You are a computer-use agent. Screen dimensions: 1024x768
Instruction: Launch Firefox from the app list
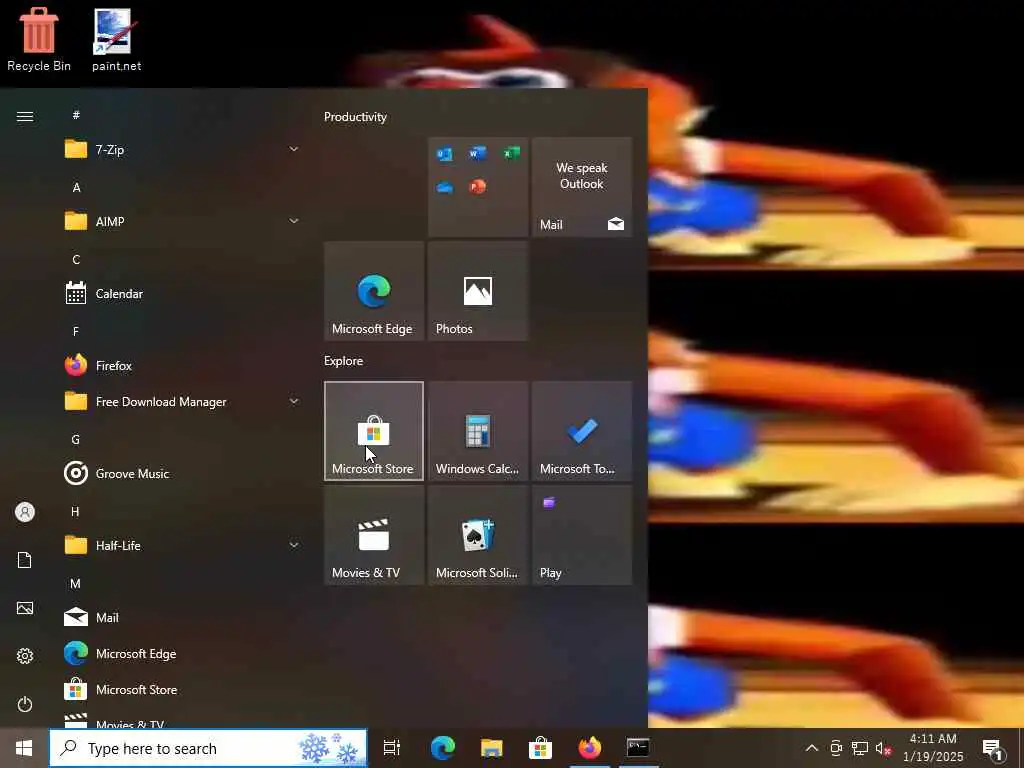point(182,366)
